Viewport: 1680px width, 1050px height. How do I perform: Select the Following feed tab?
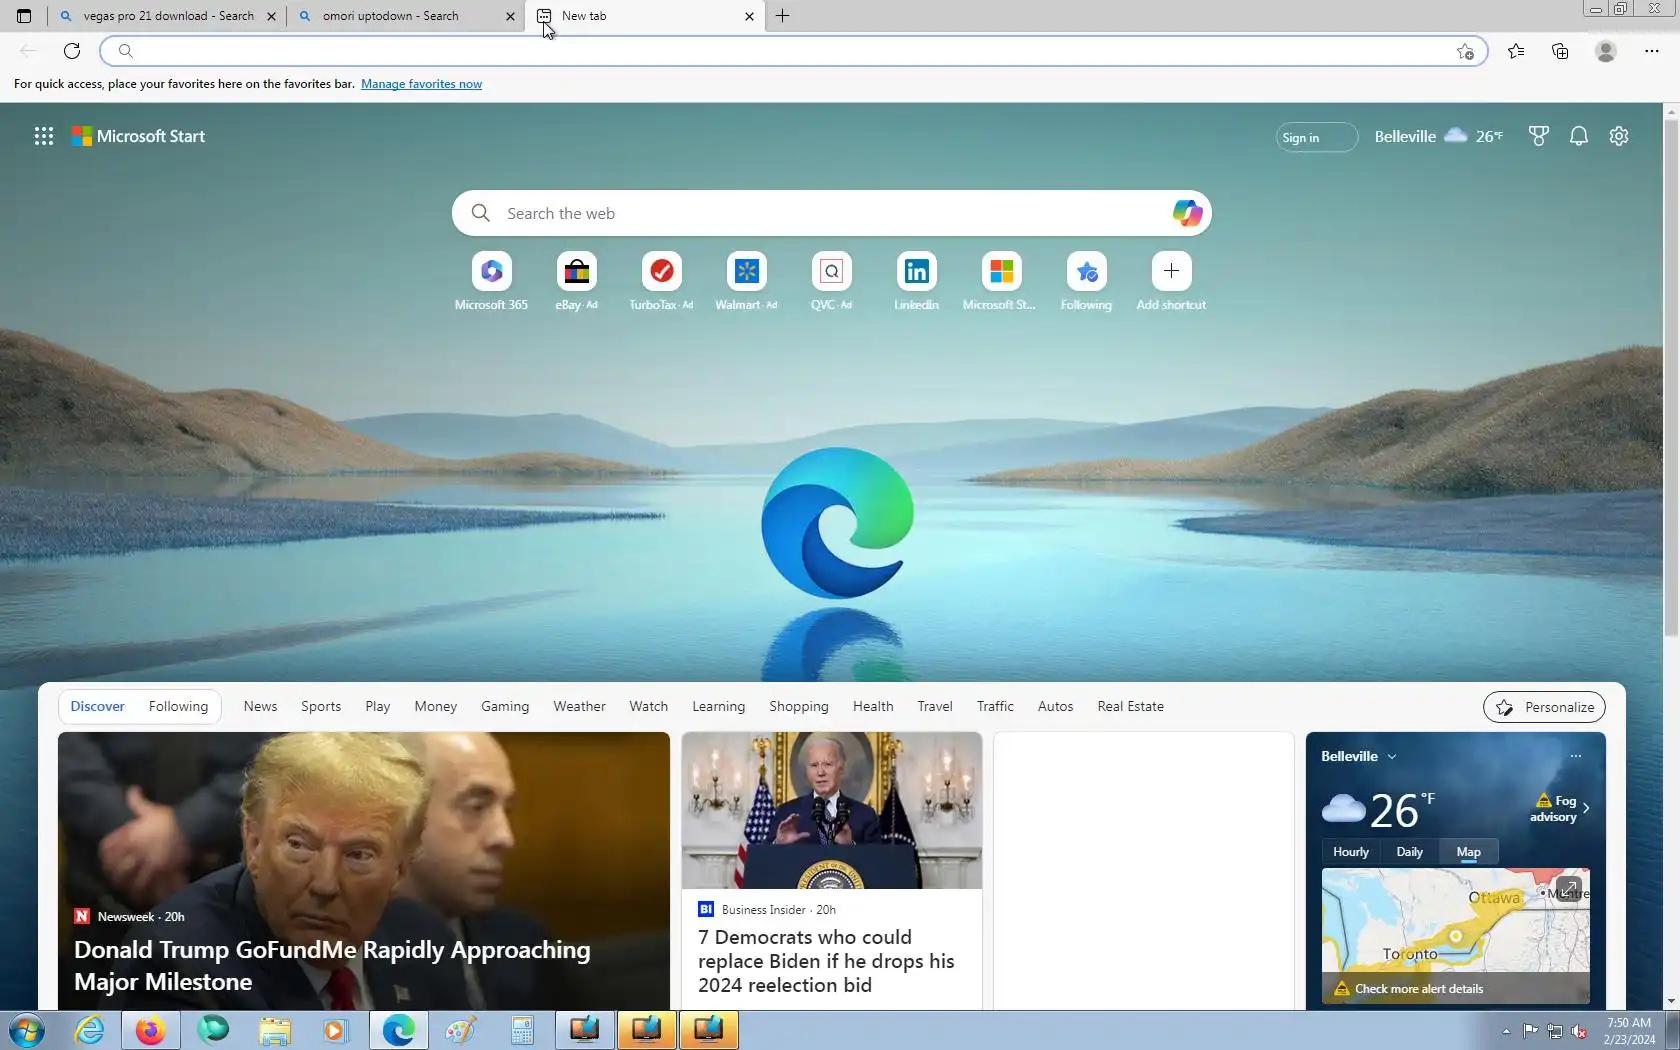pos(178,706)
